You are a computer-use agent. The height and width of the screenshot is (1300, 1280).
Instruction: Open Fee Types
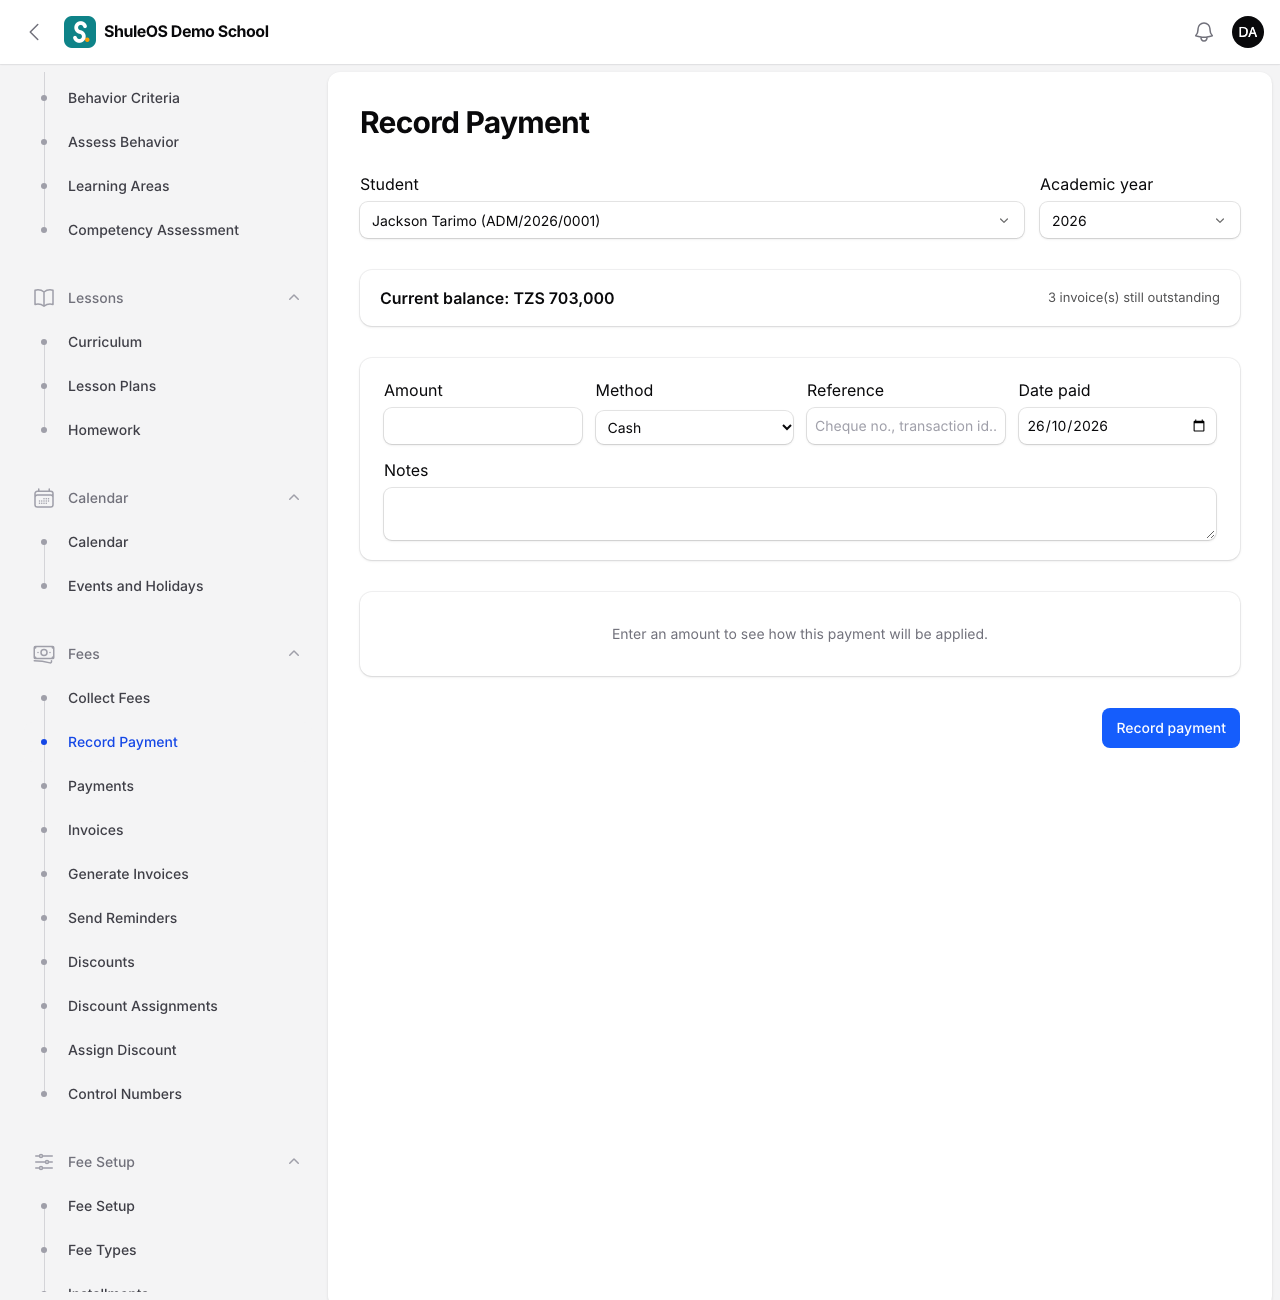tap(102, 1250)
